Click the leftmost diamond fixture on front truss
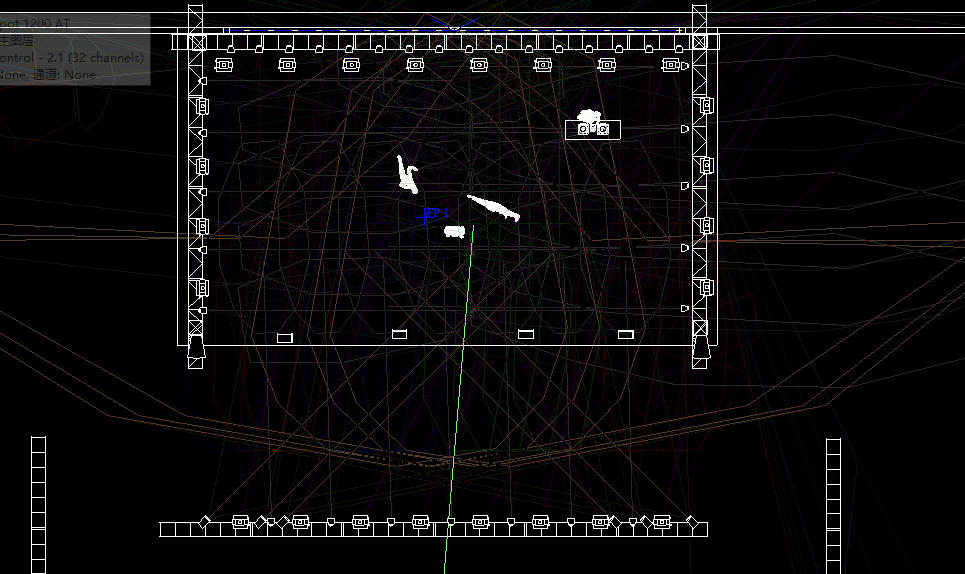Screen dimensions: 965x574 [x=204, y=522]
